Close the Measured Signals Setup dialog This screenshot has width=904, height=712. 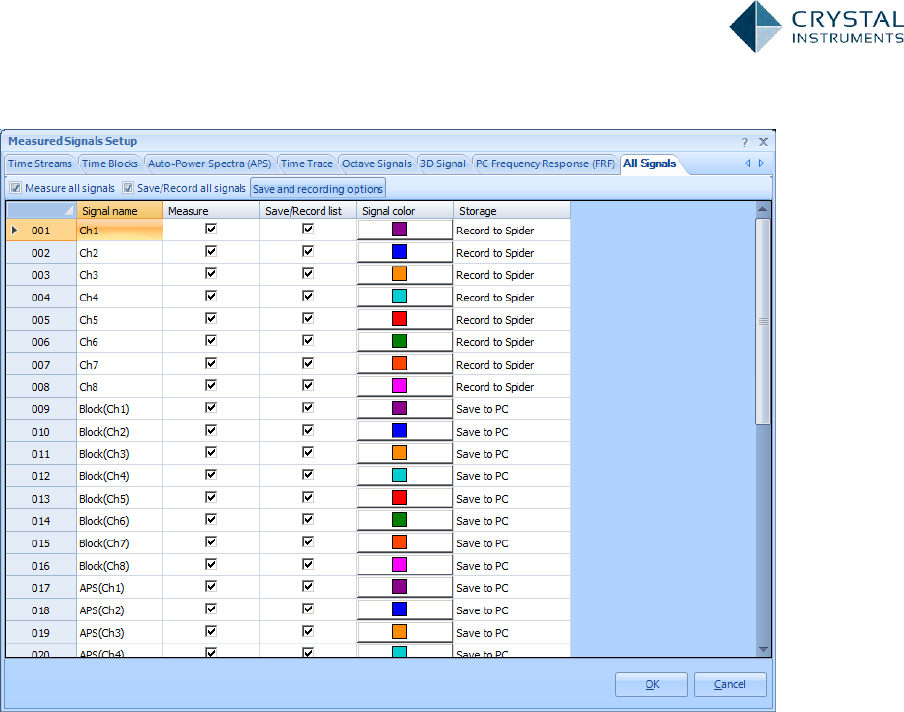tap(763, 142)
